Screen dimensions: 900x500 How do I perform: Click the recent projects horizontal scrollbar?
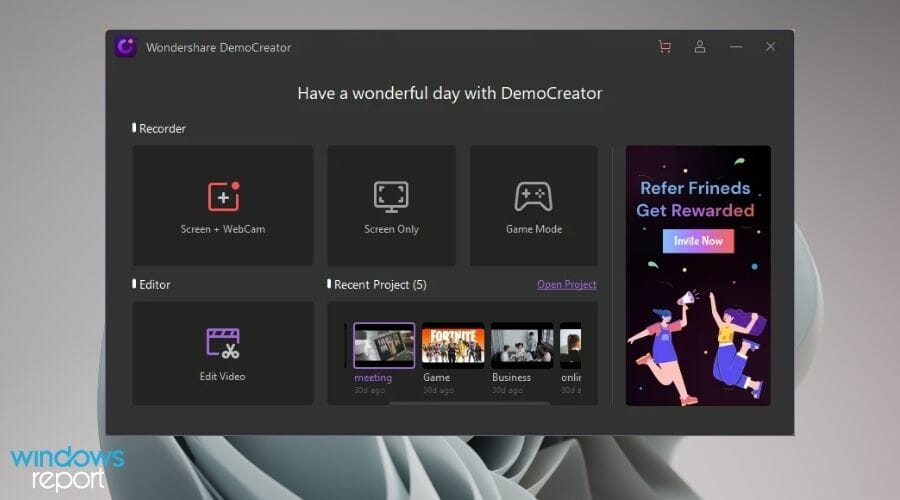click(x=469, y=404)
